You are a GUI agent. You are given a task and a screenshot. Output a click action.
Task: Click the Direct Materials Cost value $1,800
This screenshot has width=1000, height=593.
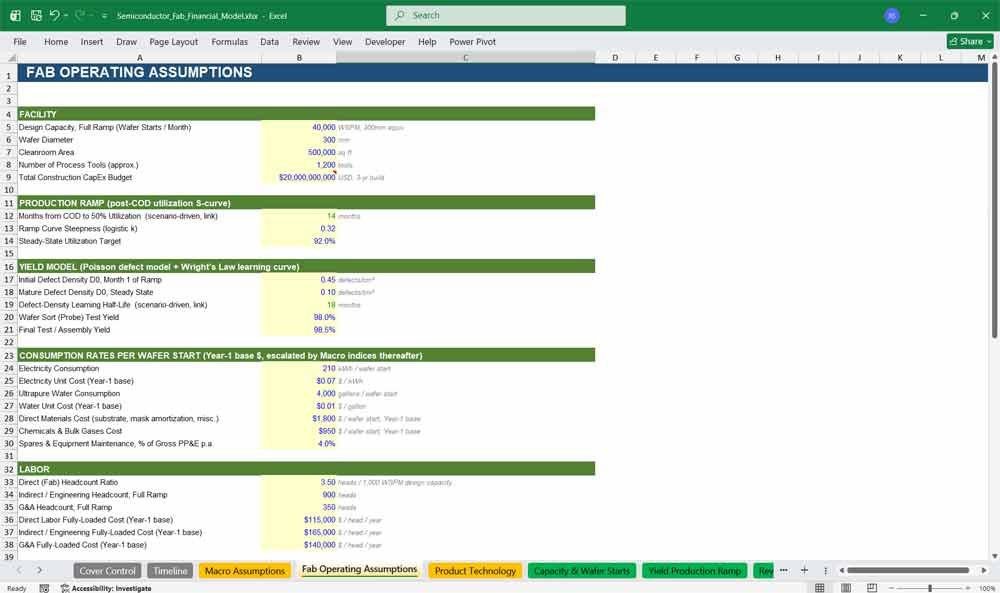[x=298, y=418]
